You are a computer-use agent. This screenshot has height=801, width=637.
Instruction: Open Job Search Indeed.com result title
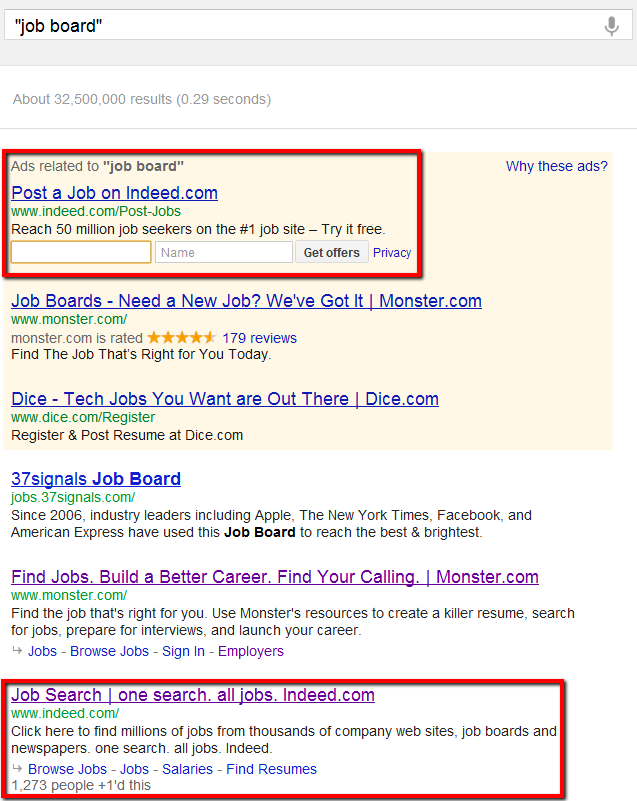coord(193,695)
